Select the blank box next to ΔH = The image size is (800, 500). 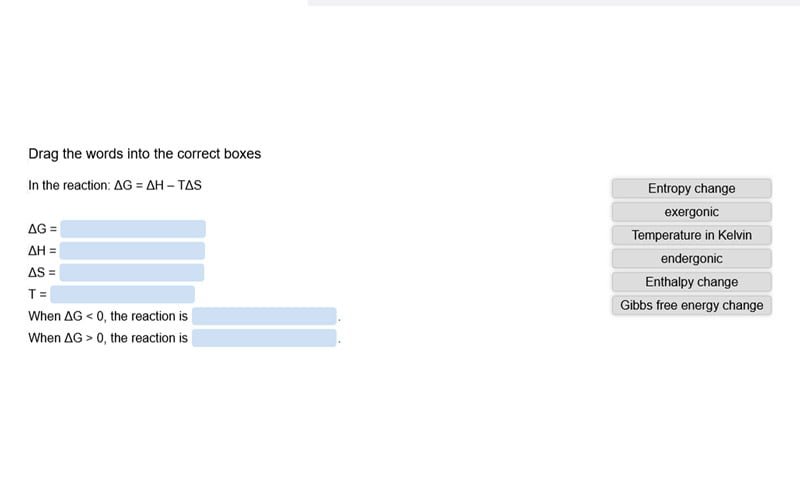coord(132,251)
